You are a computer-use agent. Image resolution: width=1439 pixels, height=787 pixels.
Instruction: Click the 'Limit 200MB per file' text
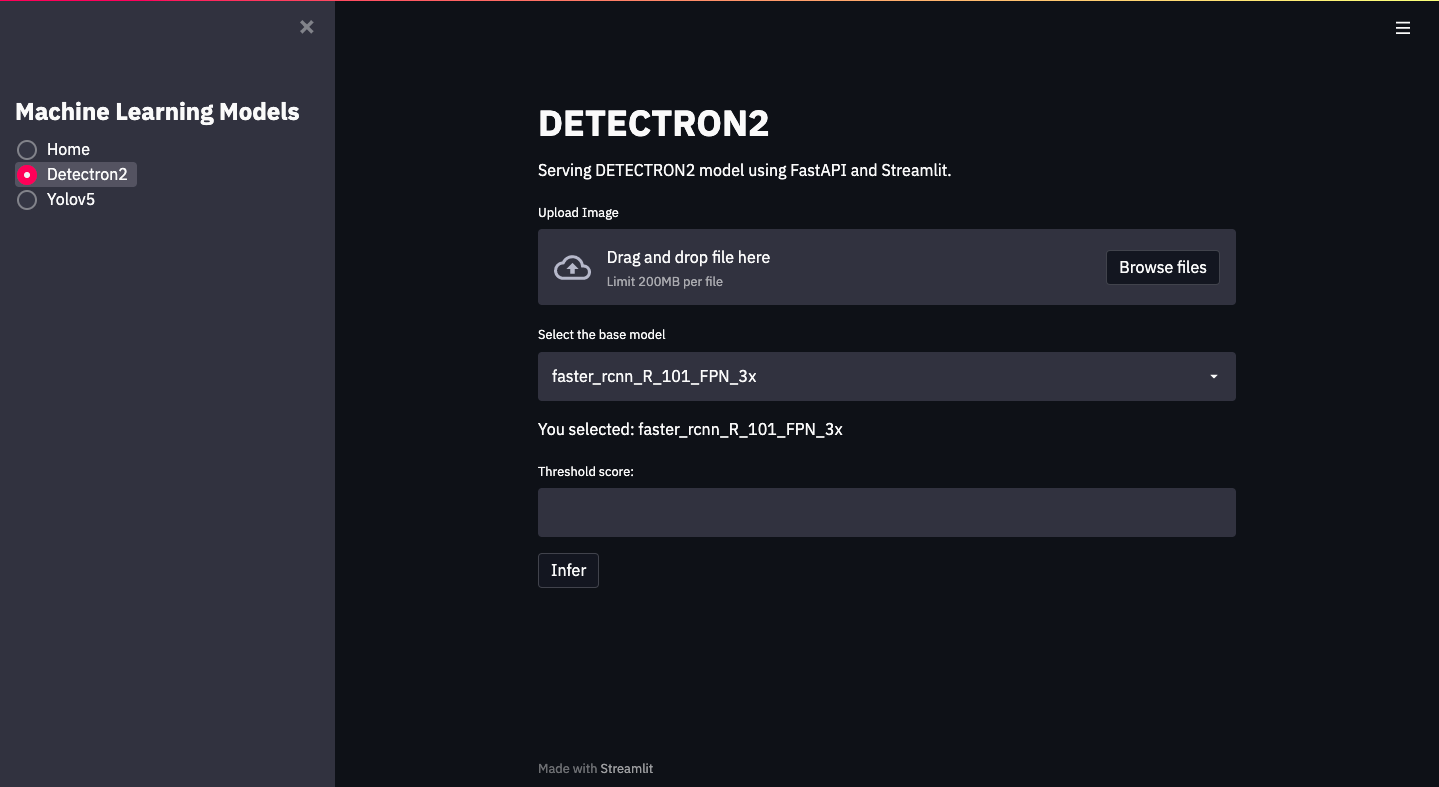[665, 282]
